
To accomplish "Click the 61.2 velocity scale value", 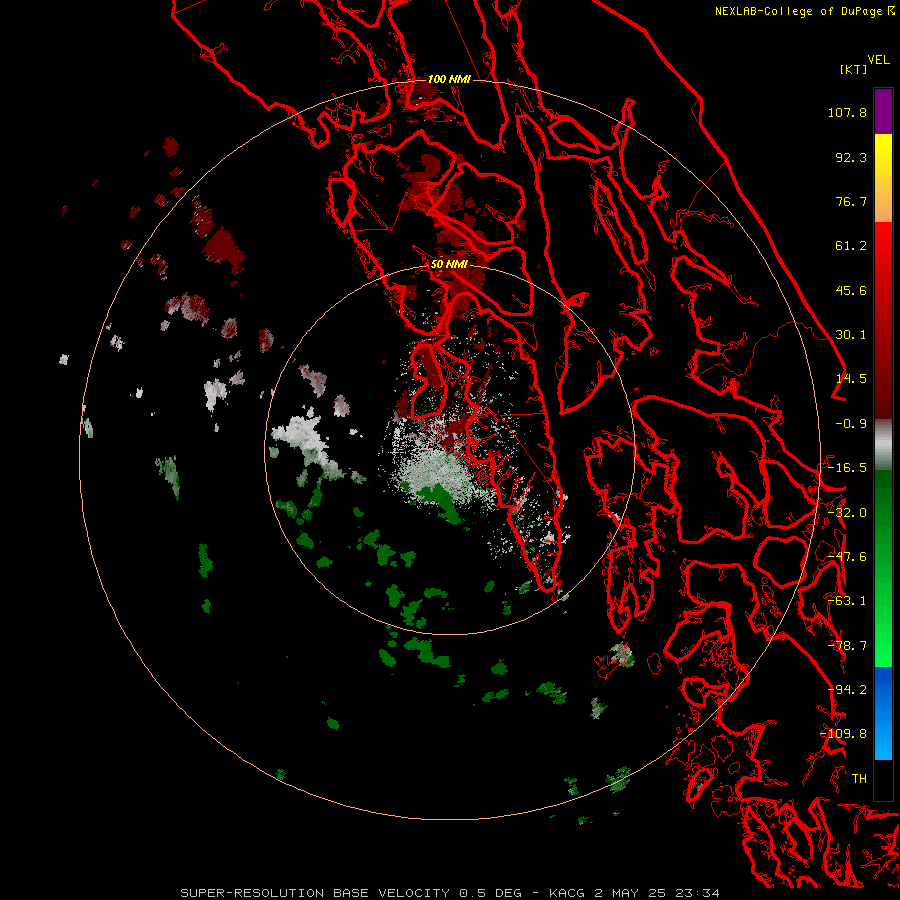I will click(851, 246).
